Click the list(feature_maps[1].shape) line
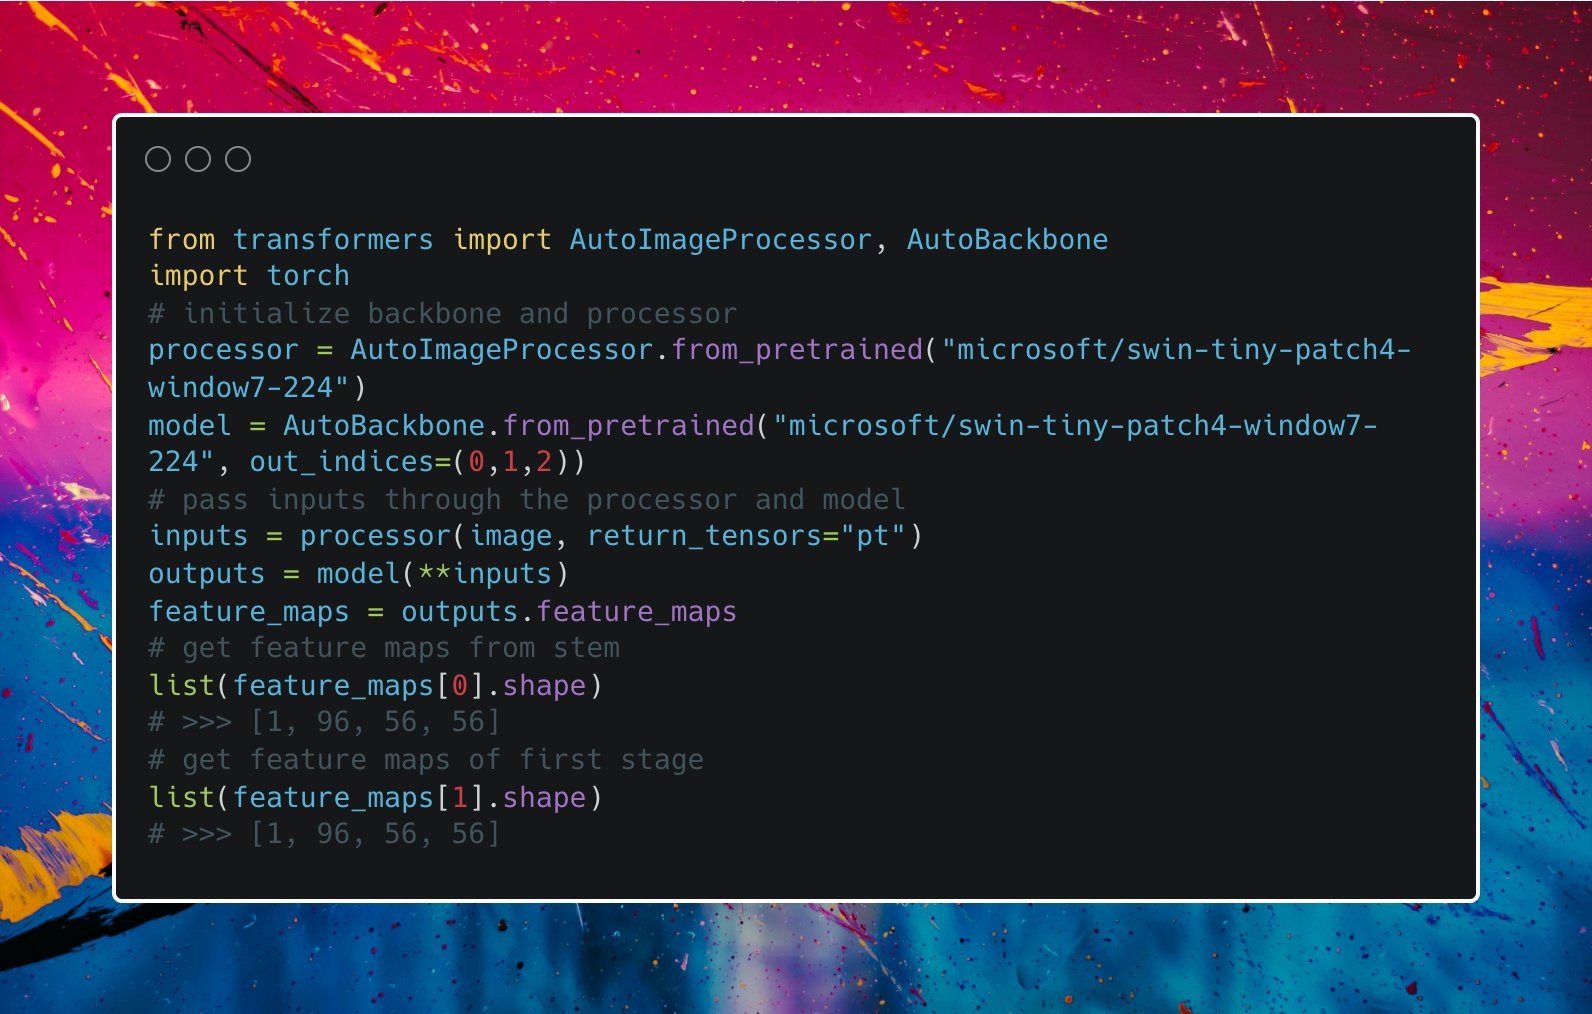Screen dimensions: 1592x1014 pyautogui.click(x=375, y=798)
